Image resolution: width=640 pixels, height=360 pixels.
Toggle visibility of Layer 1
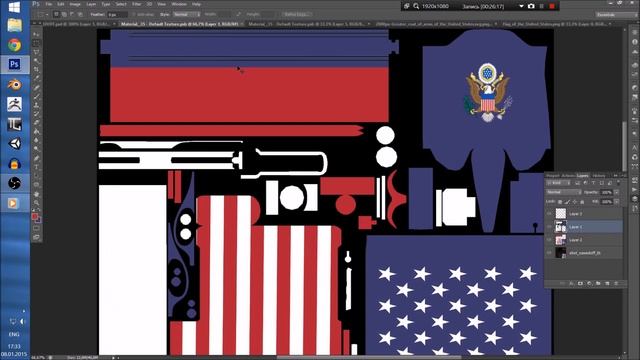pyautogui.click(x=549, y=227)
